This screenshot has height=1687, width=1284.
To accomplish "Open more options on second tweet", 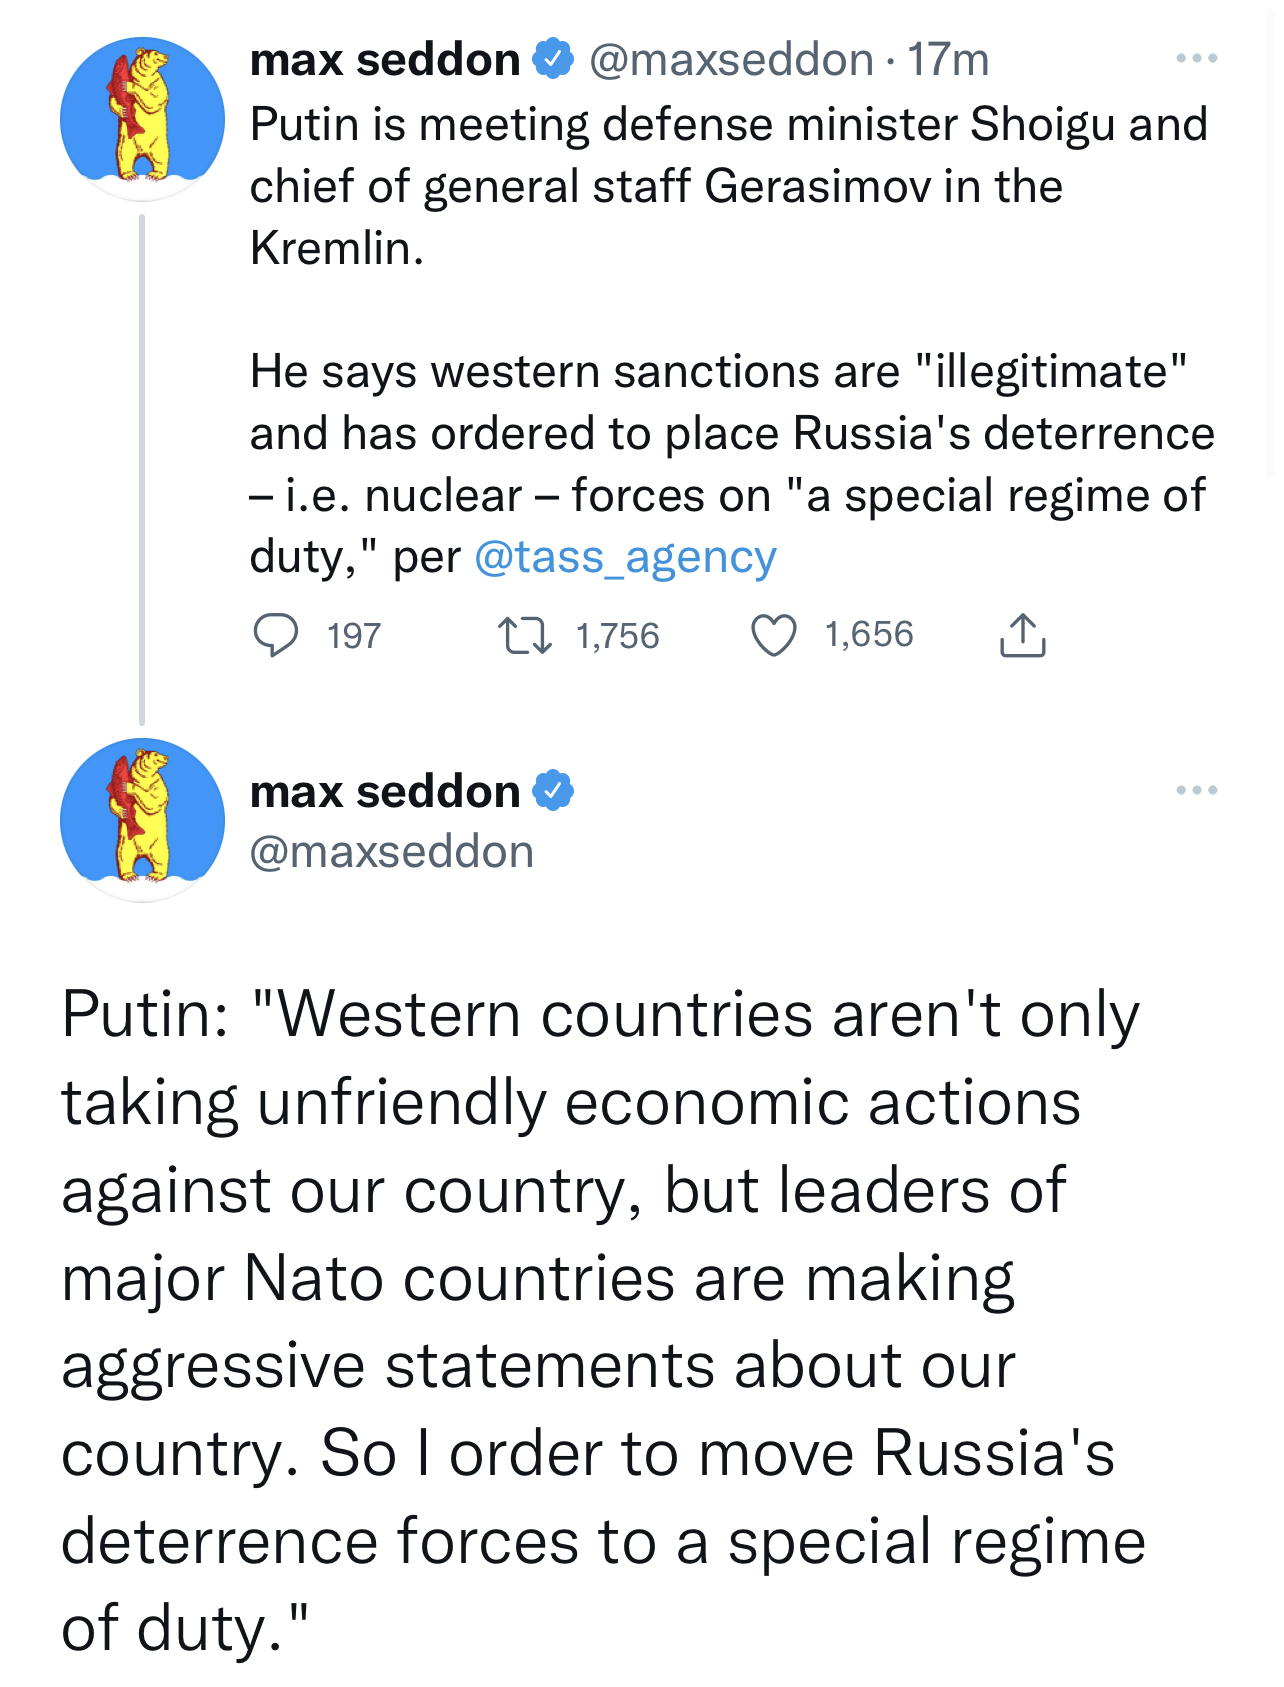I will pyautogui.click(x=1196, y=791).
